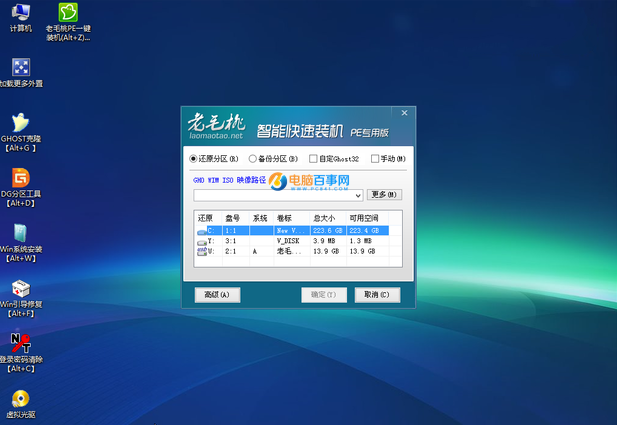The image size is (617, 425).
Task: Sort by the 可用空间 column header
Action: 363,218
